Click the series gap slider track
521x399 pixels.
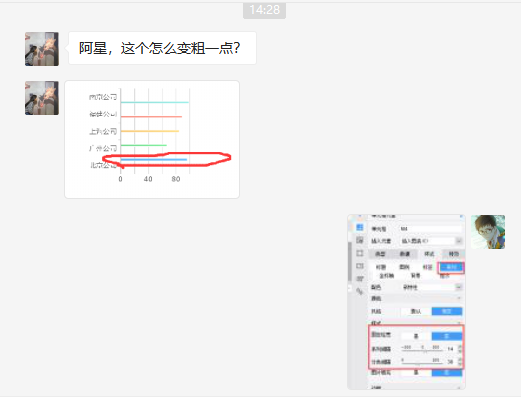click(x=422, y=350)
